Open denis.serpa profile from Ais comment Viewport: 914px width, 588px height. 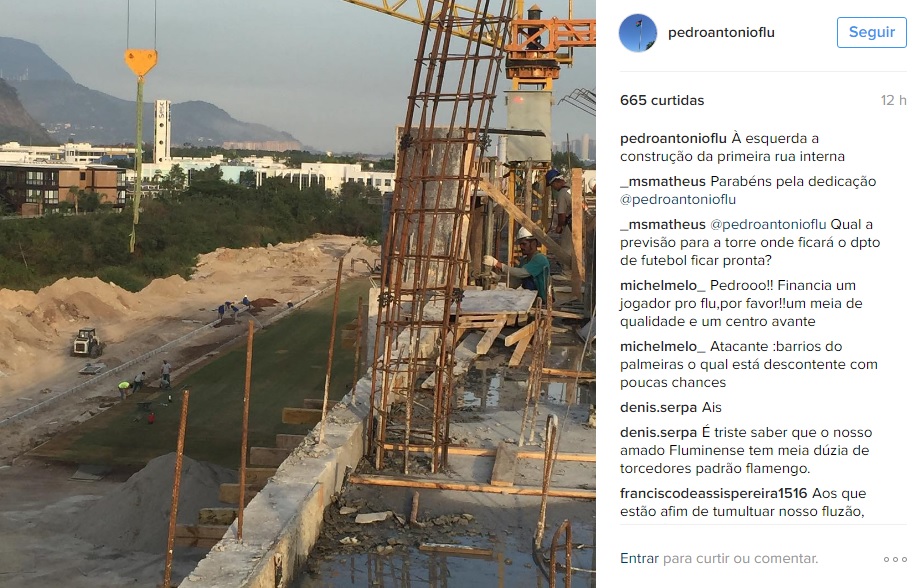pos(659,407)
